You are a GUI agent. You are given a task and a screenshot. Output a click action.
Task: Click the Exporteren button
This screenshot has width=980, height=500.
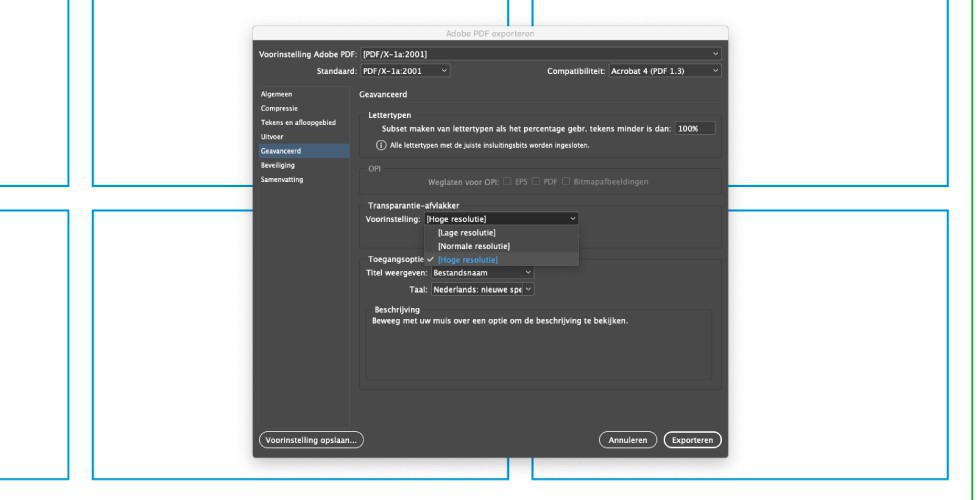pos(692,440)
